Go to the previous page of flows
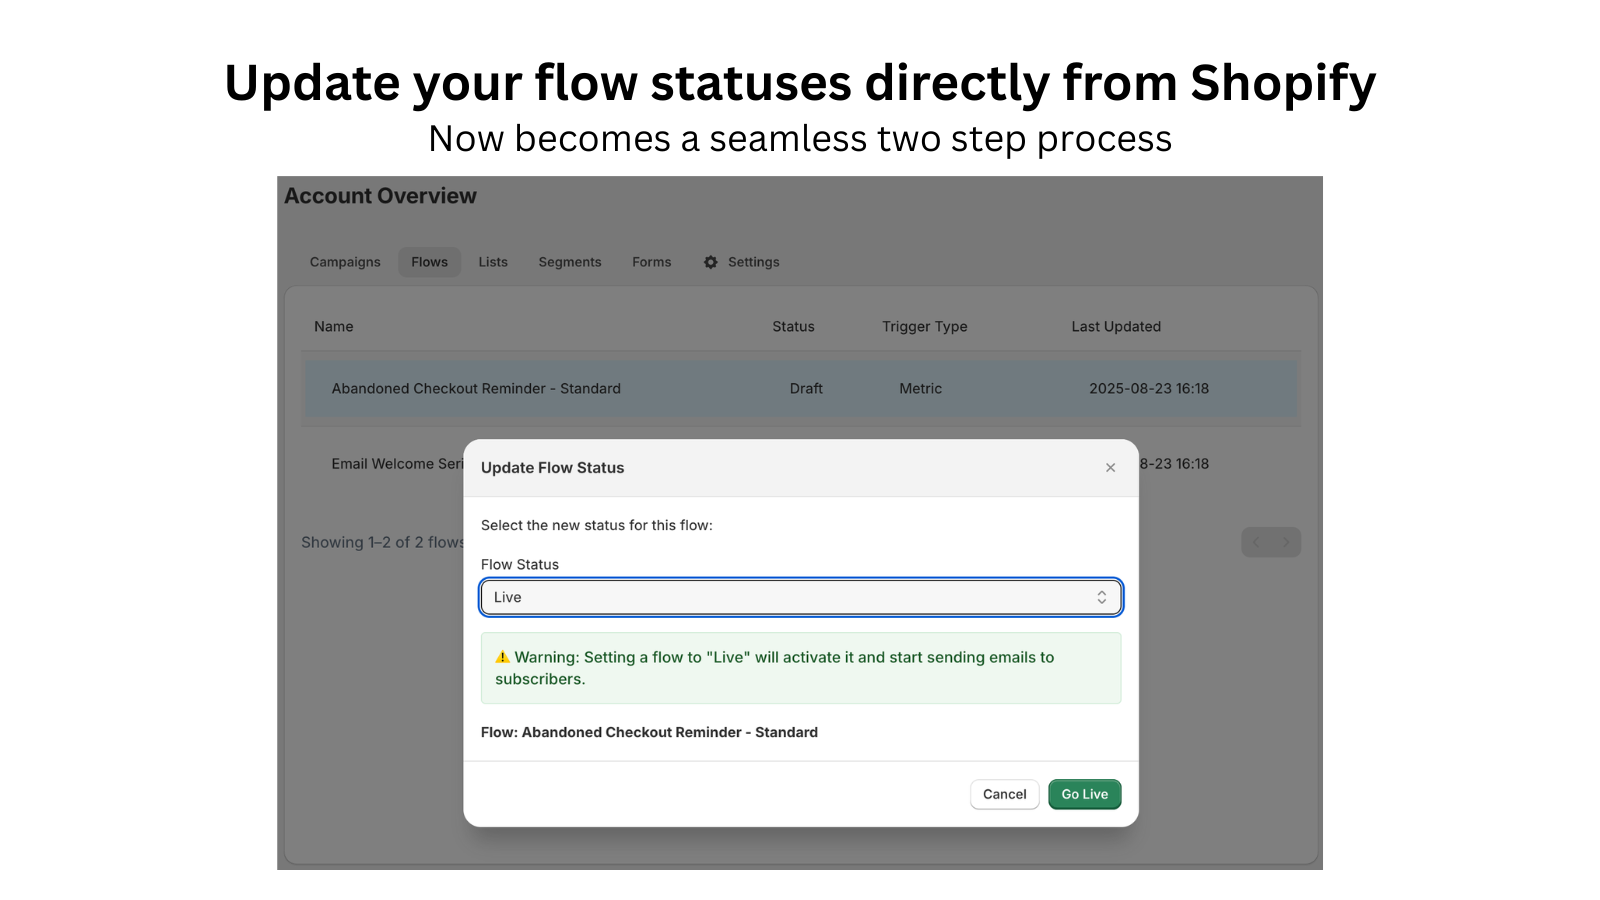 point(1257,542)
